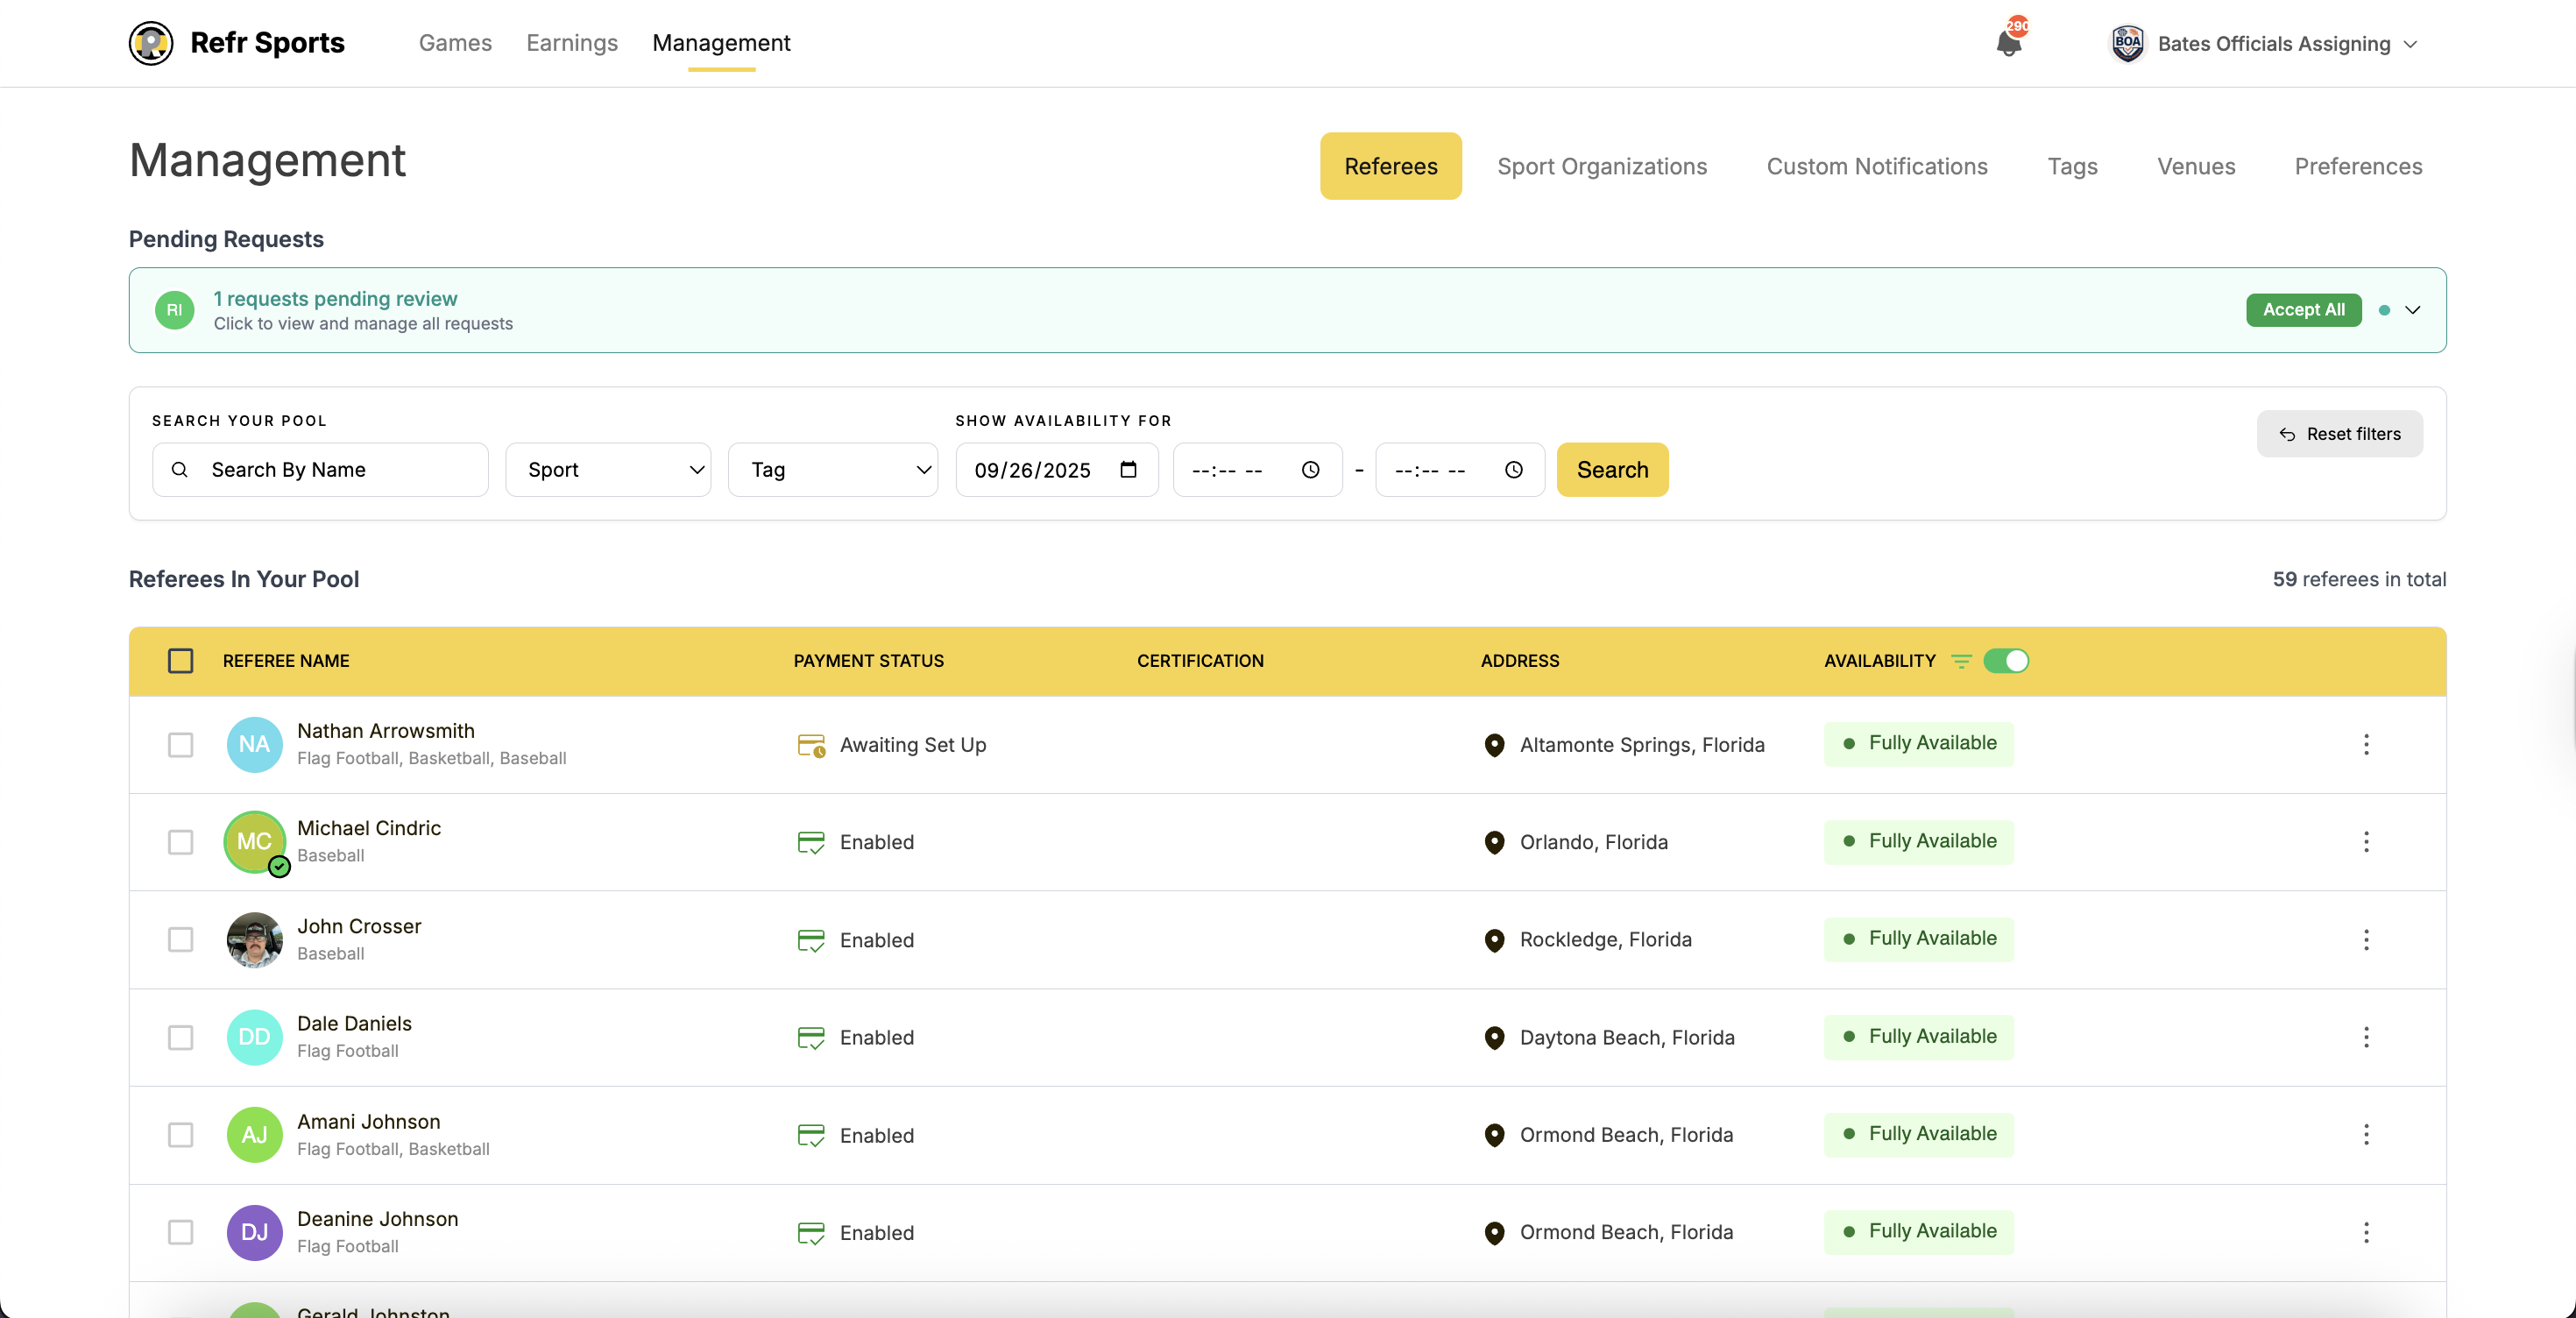The image size is (2576, 1318).
Task: Click the Refr Sports logo icon
Action: [x=151, y=43]
